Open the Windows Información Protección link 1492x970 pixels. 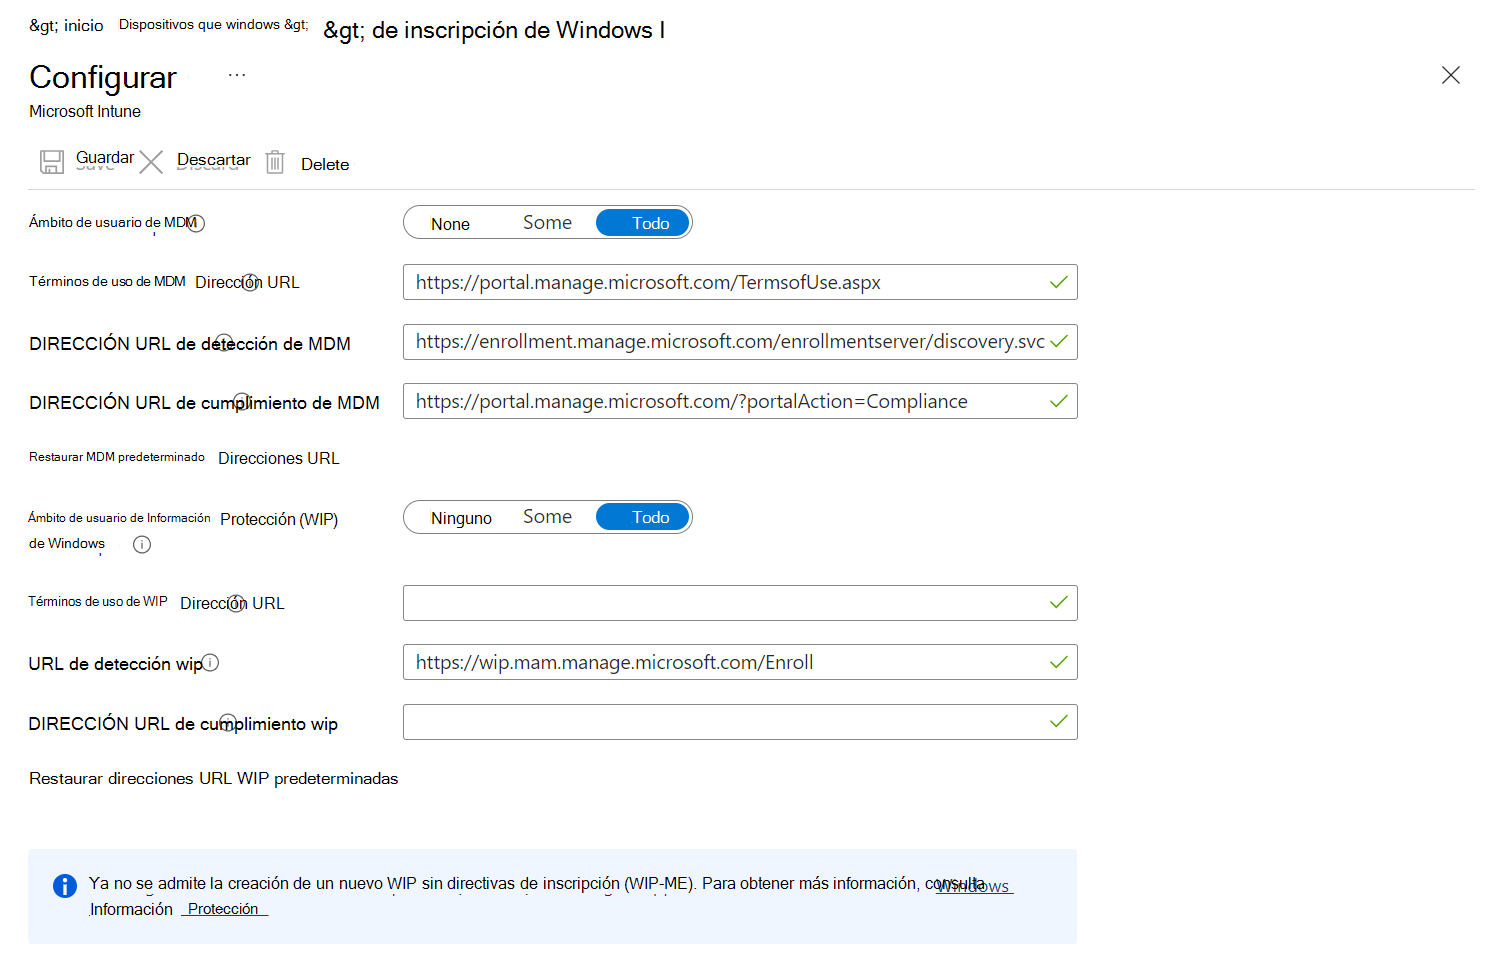click(x=974, y=886)
